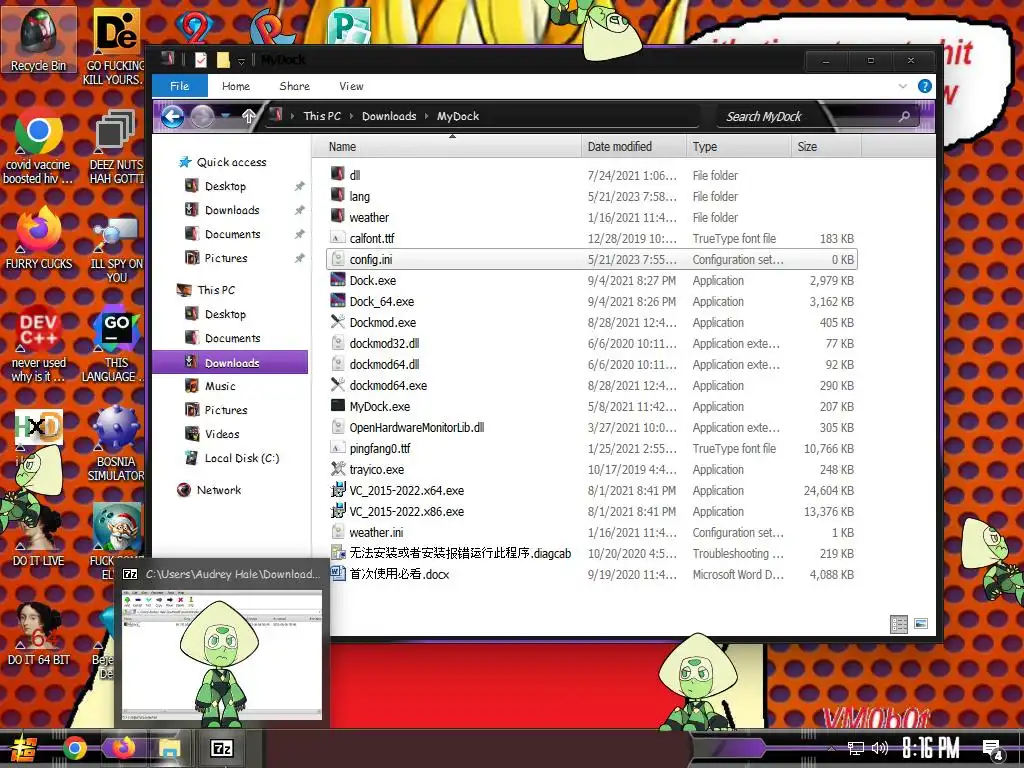
Task: Click File Explorer icon in the taskbar
Action: click(169, 748)
